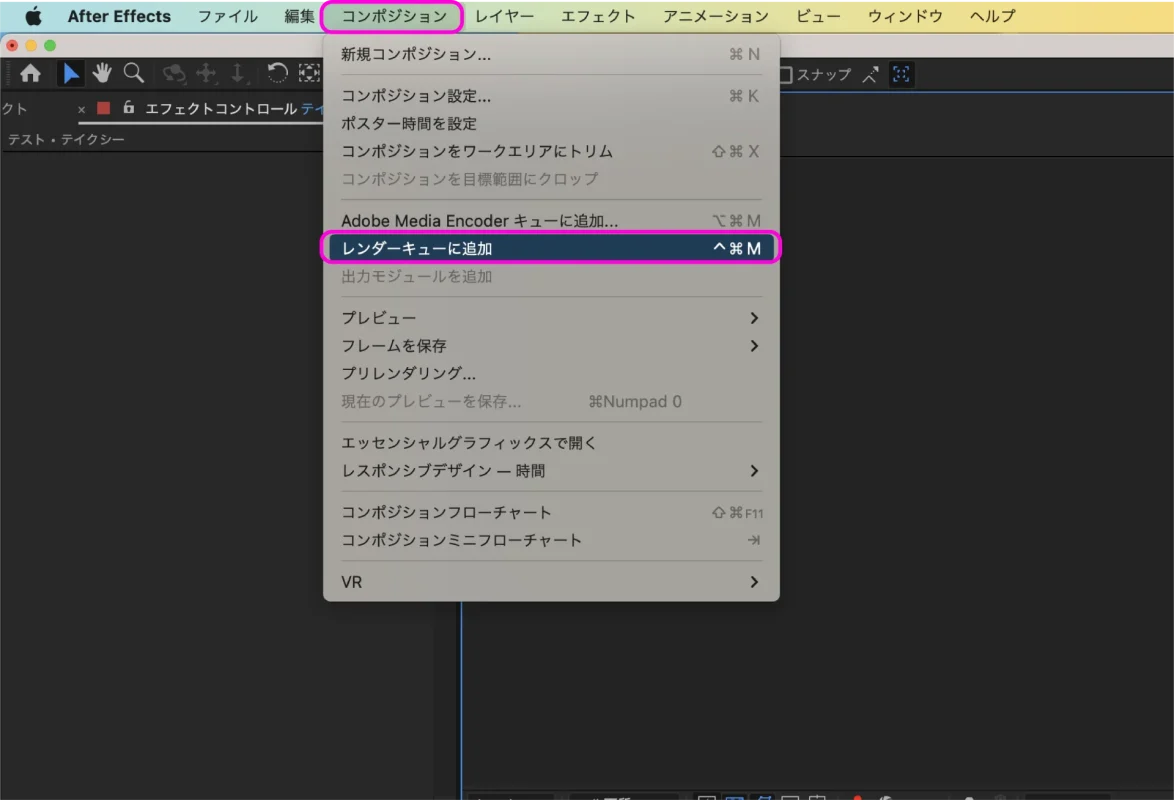Select the Hand tool

tap(102, 73)
